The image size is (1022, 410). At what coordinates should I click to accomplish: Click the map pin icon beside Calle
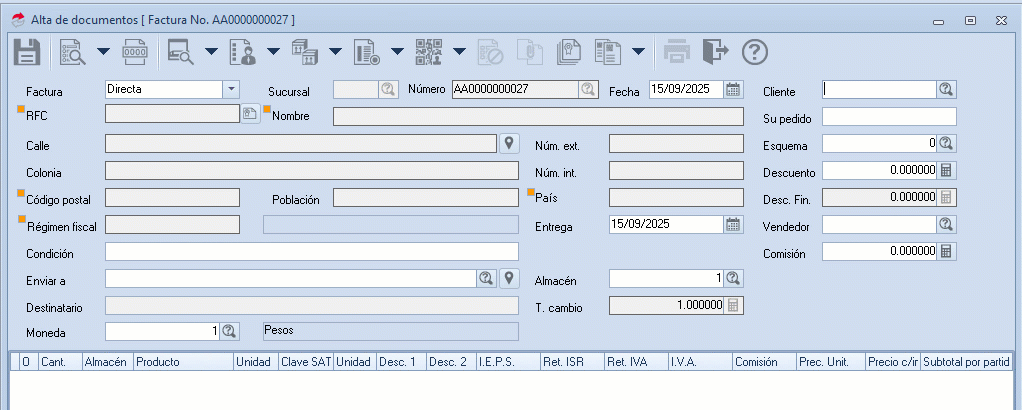pos(509,143)
